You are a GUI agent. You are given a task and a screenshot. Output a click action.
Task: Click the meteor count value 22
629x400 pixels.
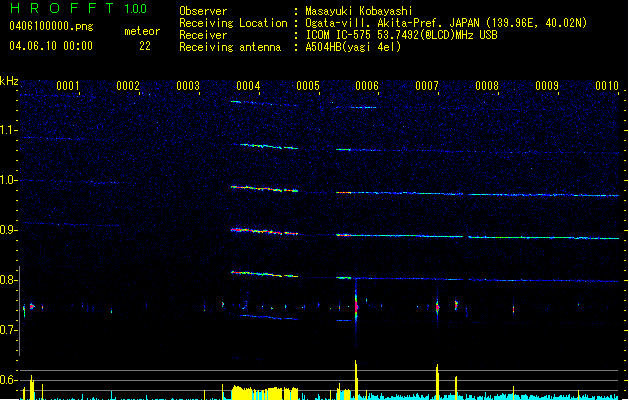tap(145, 46)
